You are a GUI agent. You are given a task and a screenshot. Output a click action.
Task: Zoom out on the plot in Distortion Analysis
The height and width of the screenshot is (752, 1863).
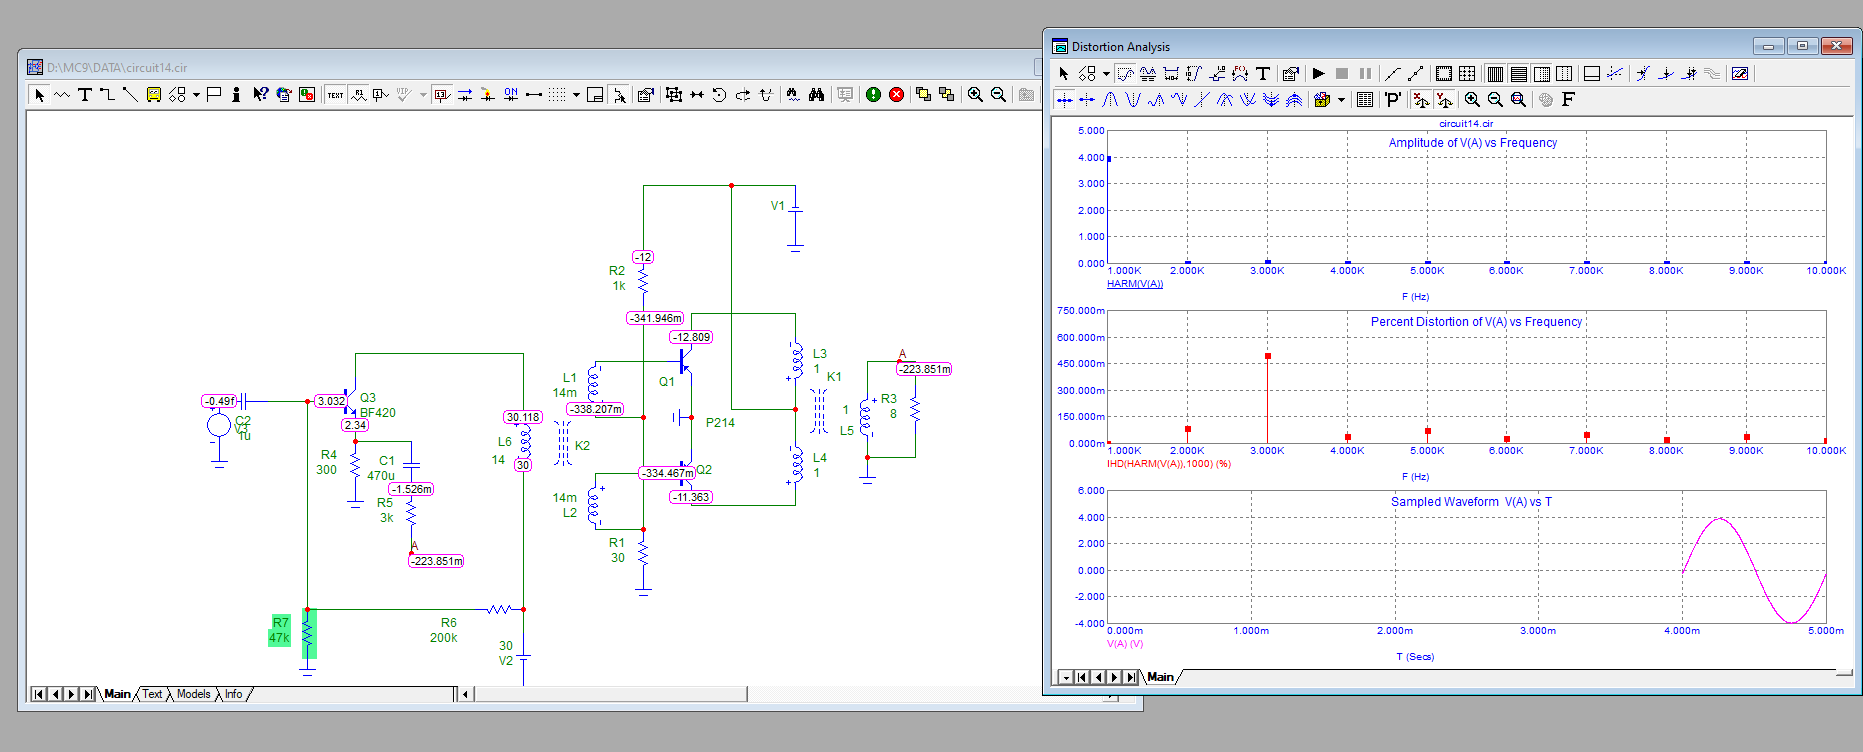coord(1495,100)
